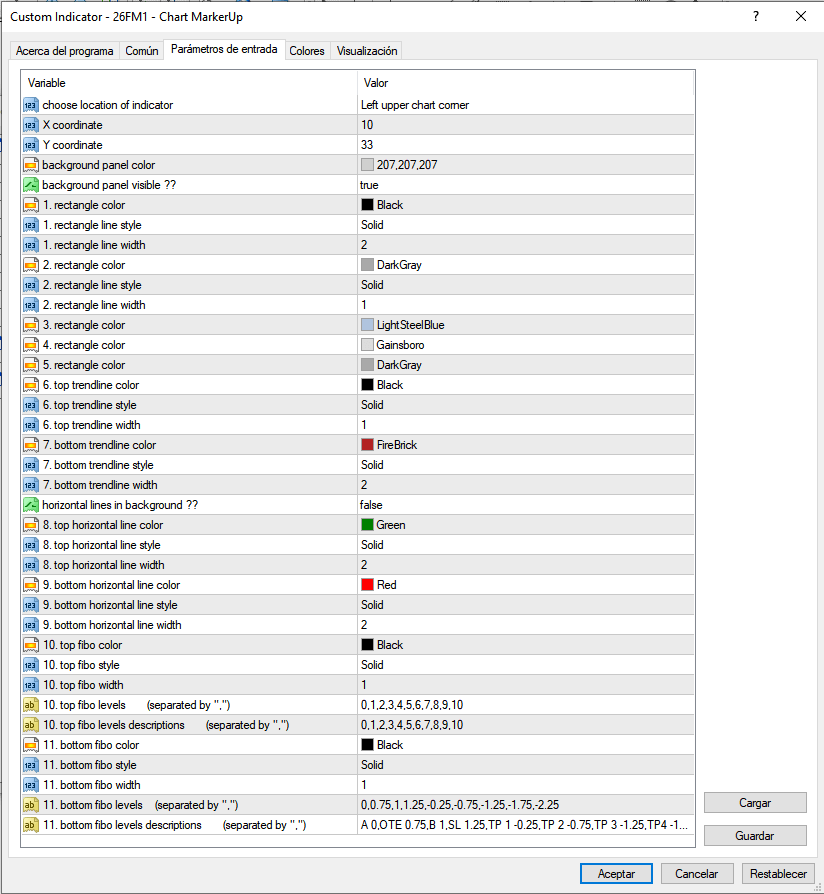The width and height of the screenshot is (824, 894).
Task: Click the integer icon beside 9. bottom horizontal line width
Action: [31, 625]
